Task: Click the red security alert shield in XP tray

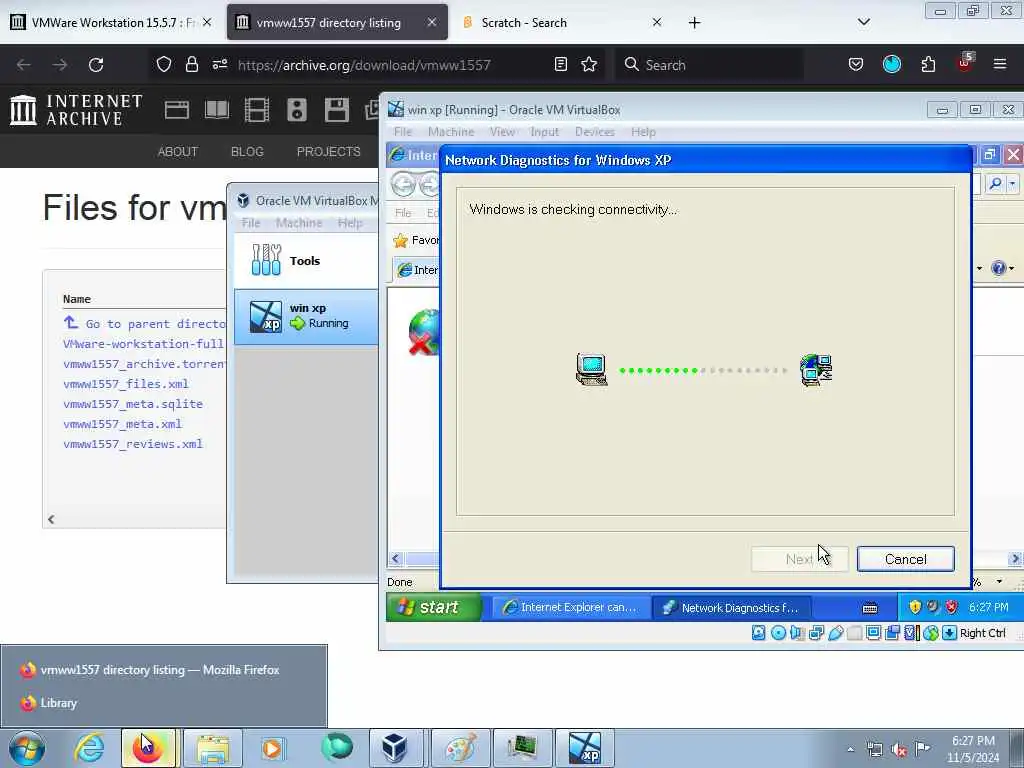Action: pos(952,607)
